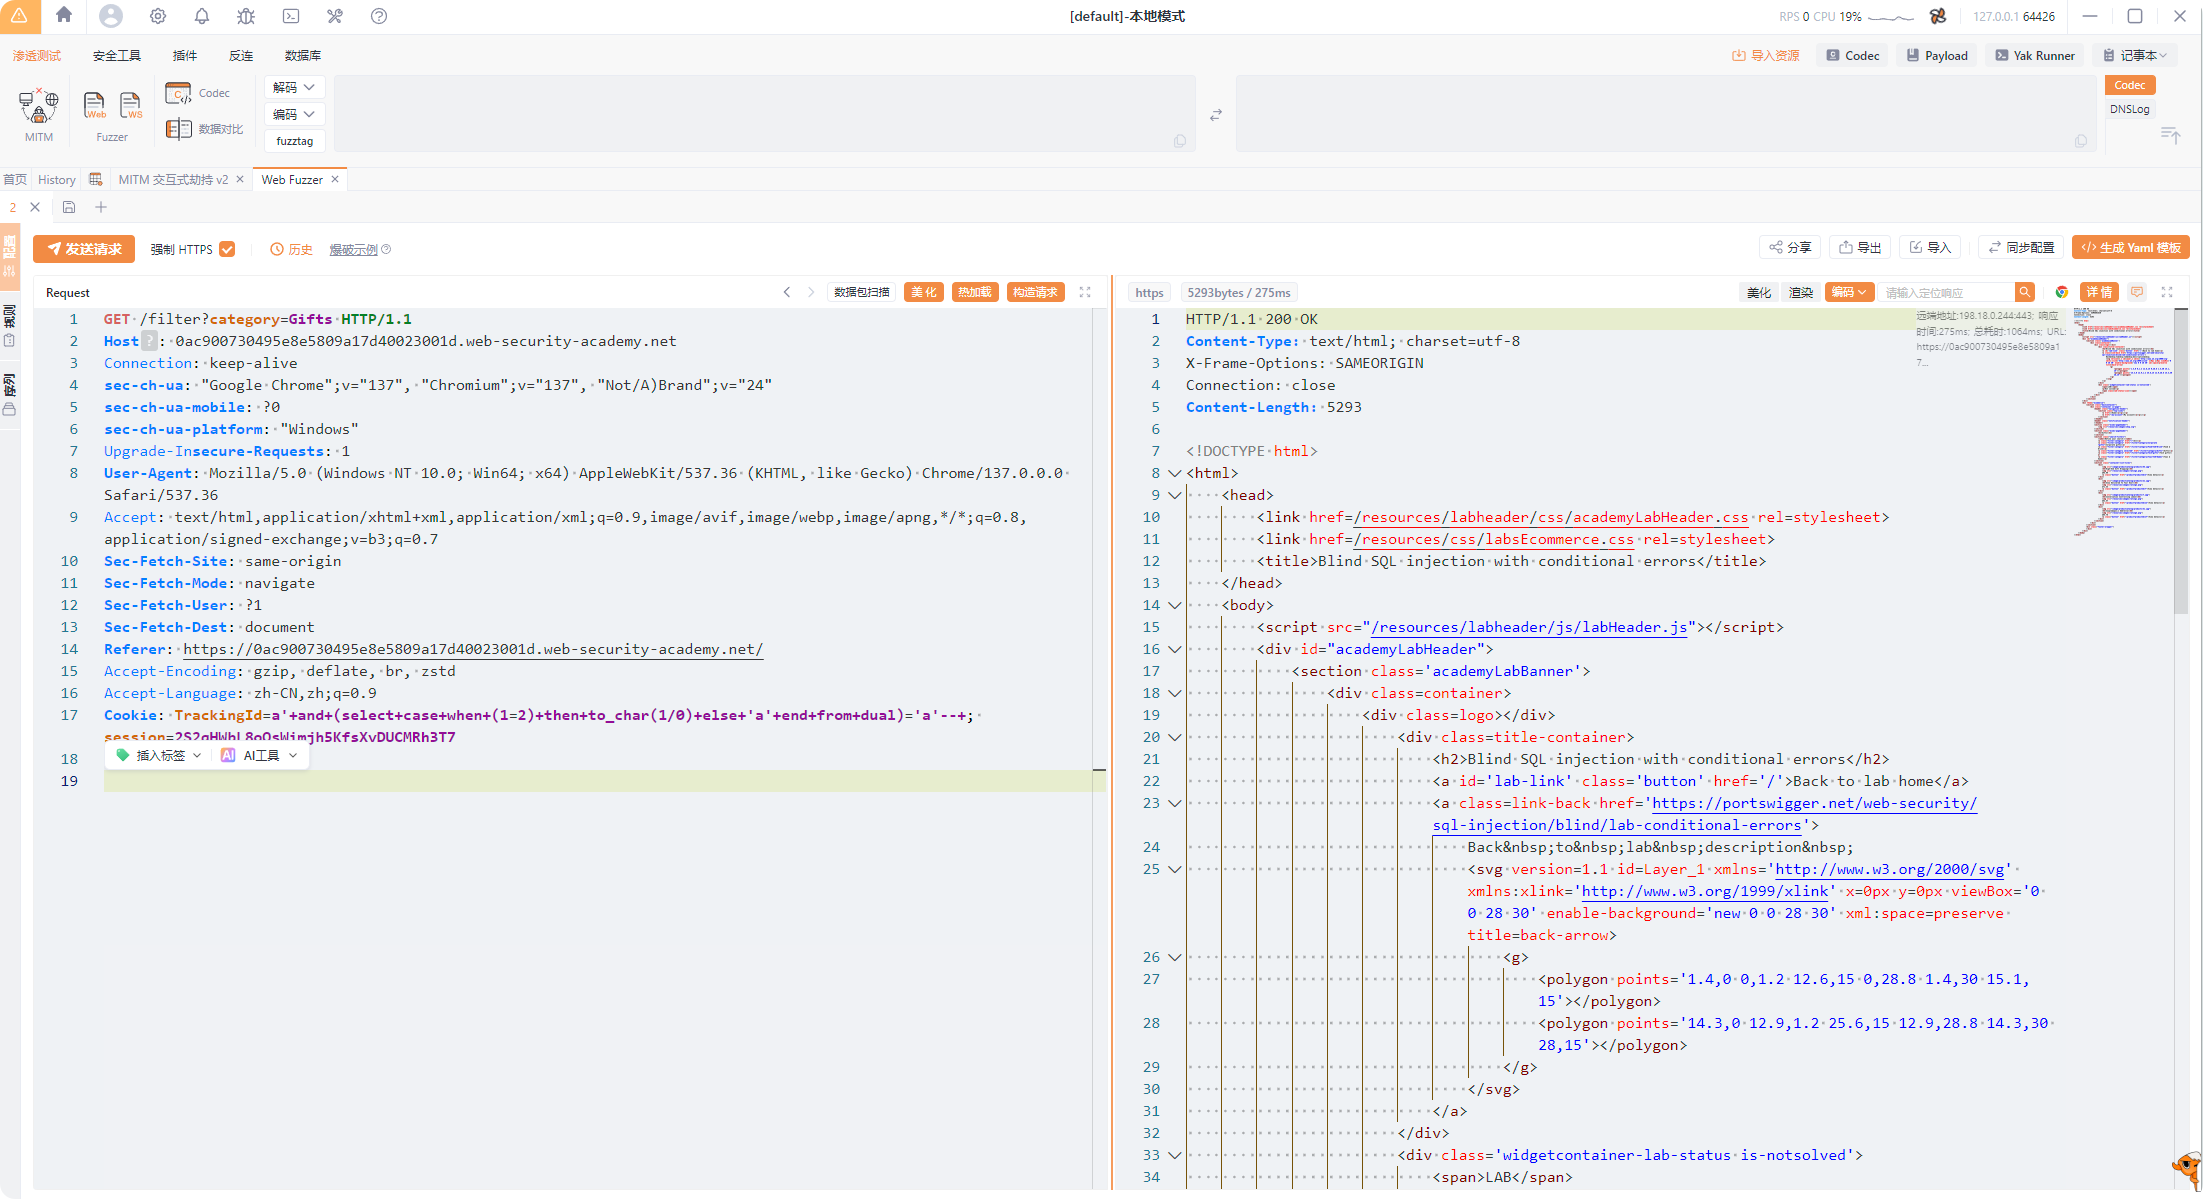Screen dimensions: 2203x1199
Task: Open the response in Chrome browser icon
Action: (2061, 292)
